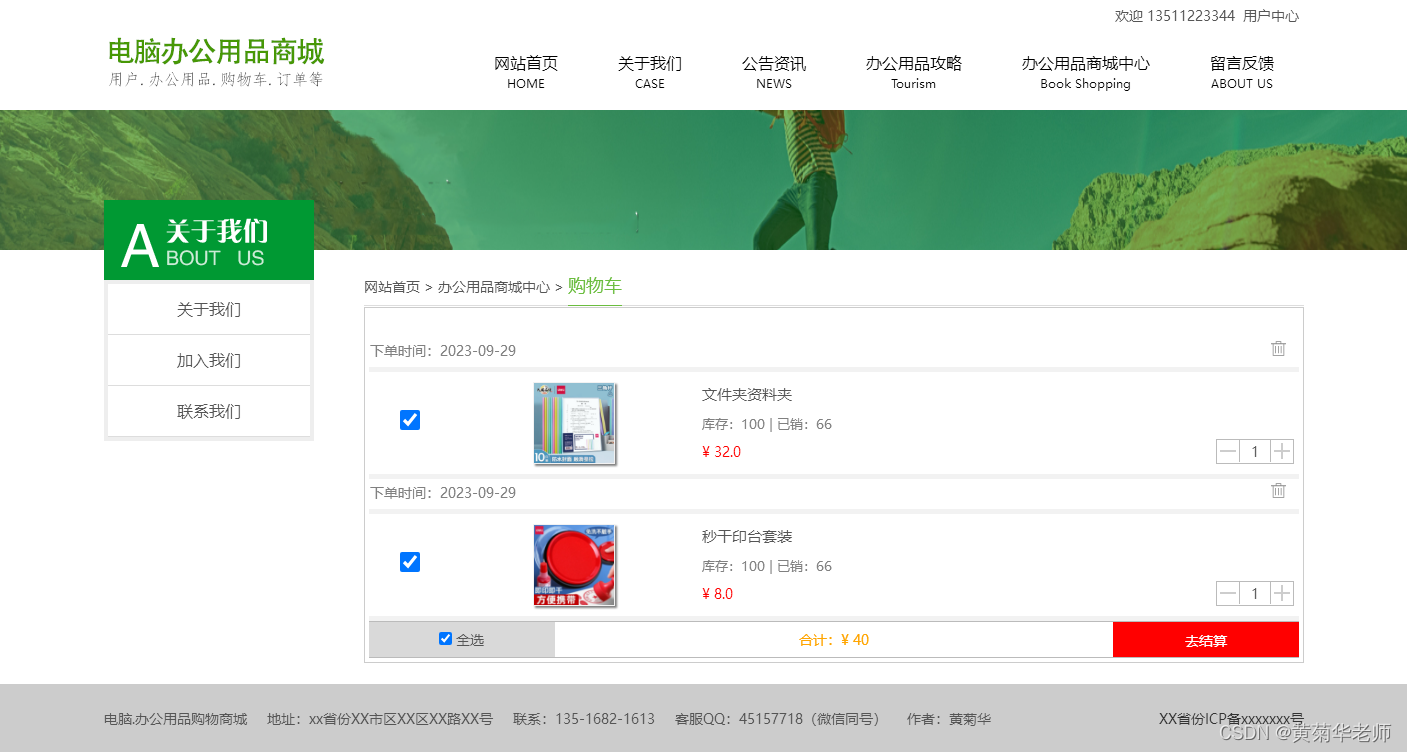Image resolution: width=1407 pixels, height=753 pixels.
Task: Increase quantity of 秒干印台套装 with plus icon
Action: [1282, 593]
